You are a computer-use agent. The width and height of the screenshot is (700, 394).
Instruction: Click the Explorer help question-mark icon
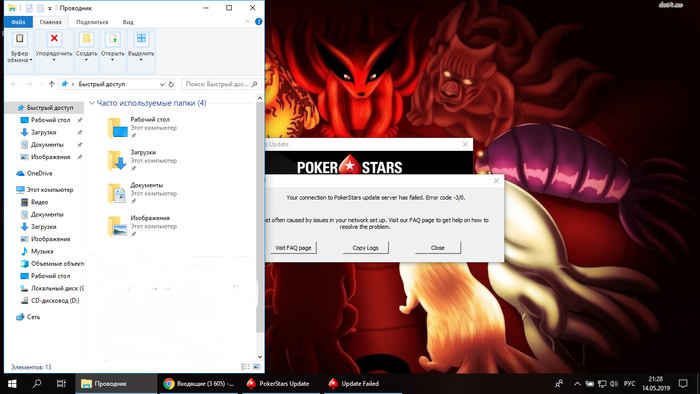258,21
